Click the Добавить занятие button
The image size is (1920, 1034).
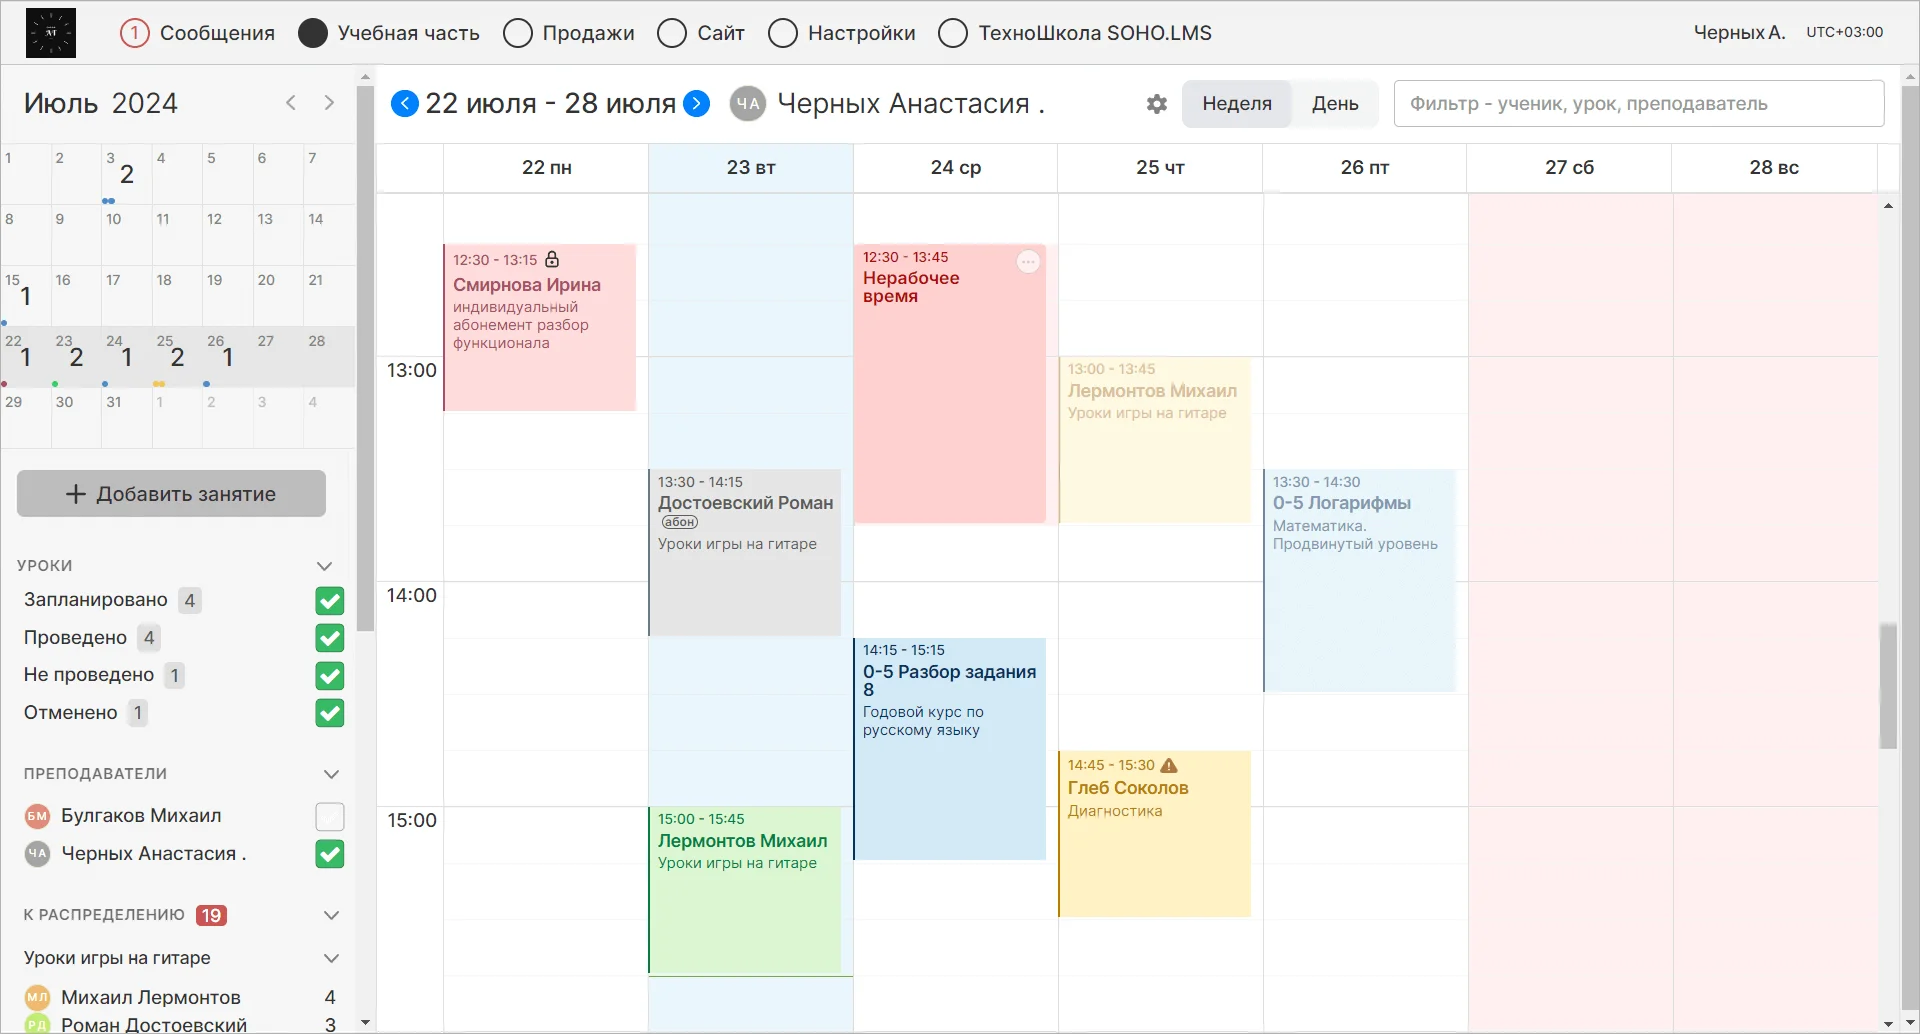pyautogui.click(x=171, y=494)
